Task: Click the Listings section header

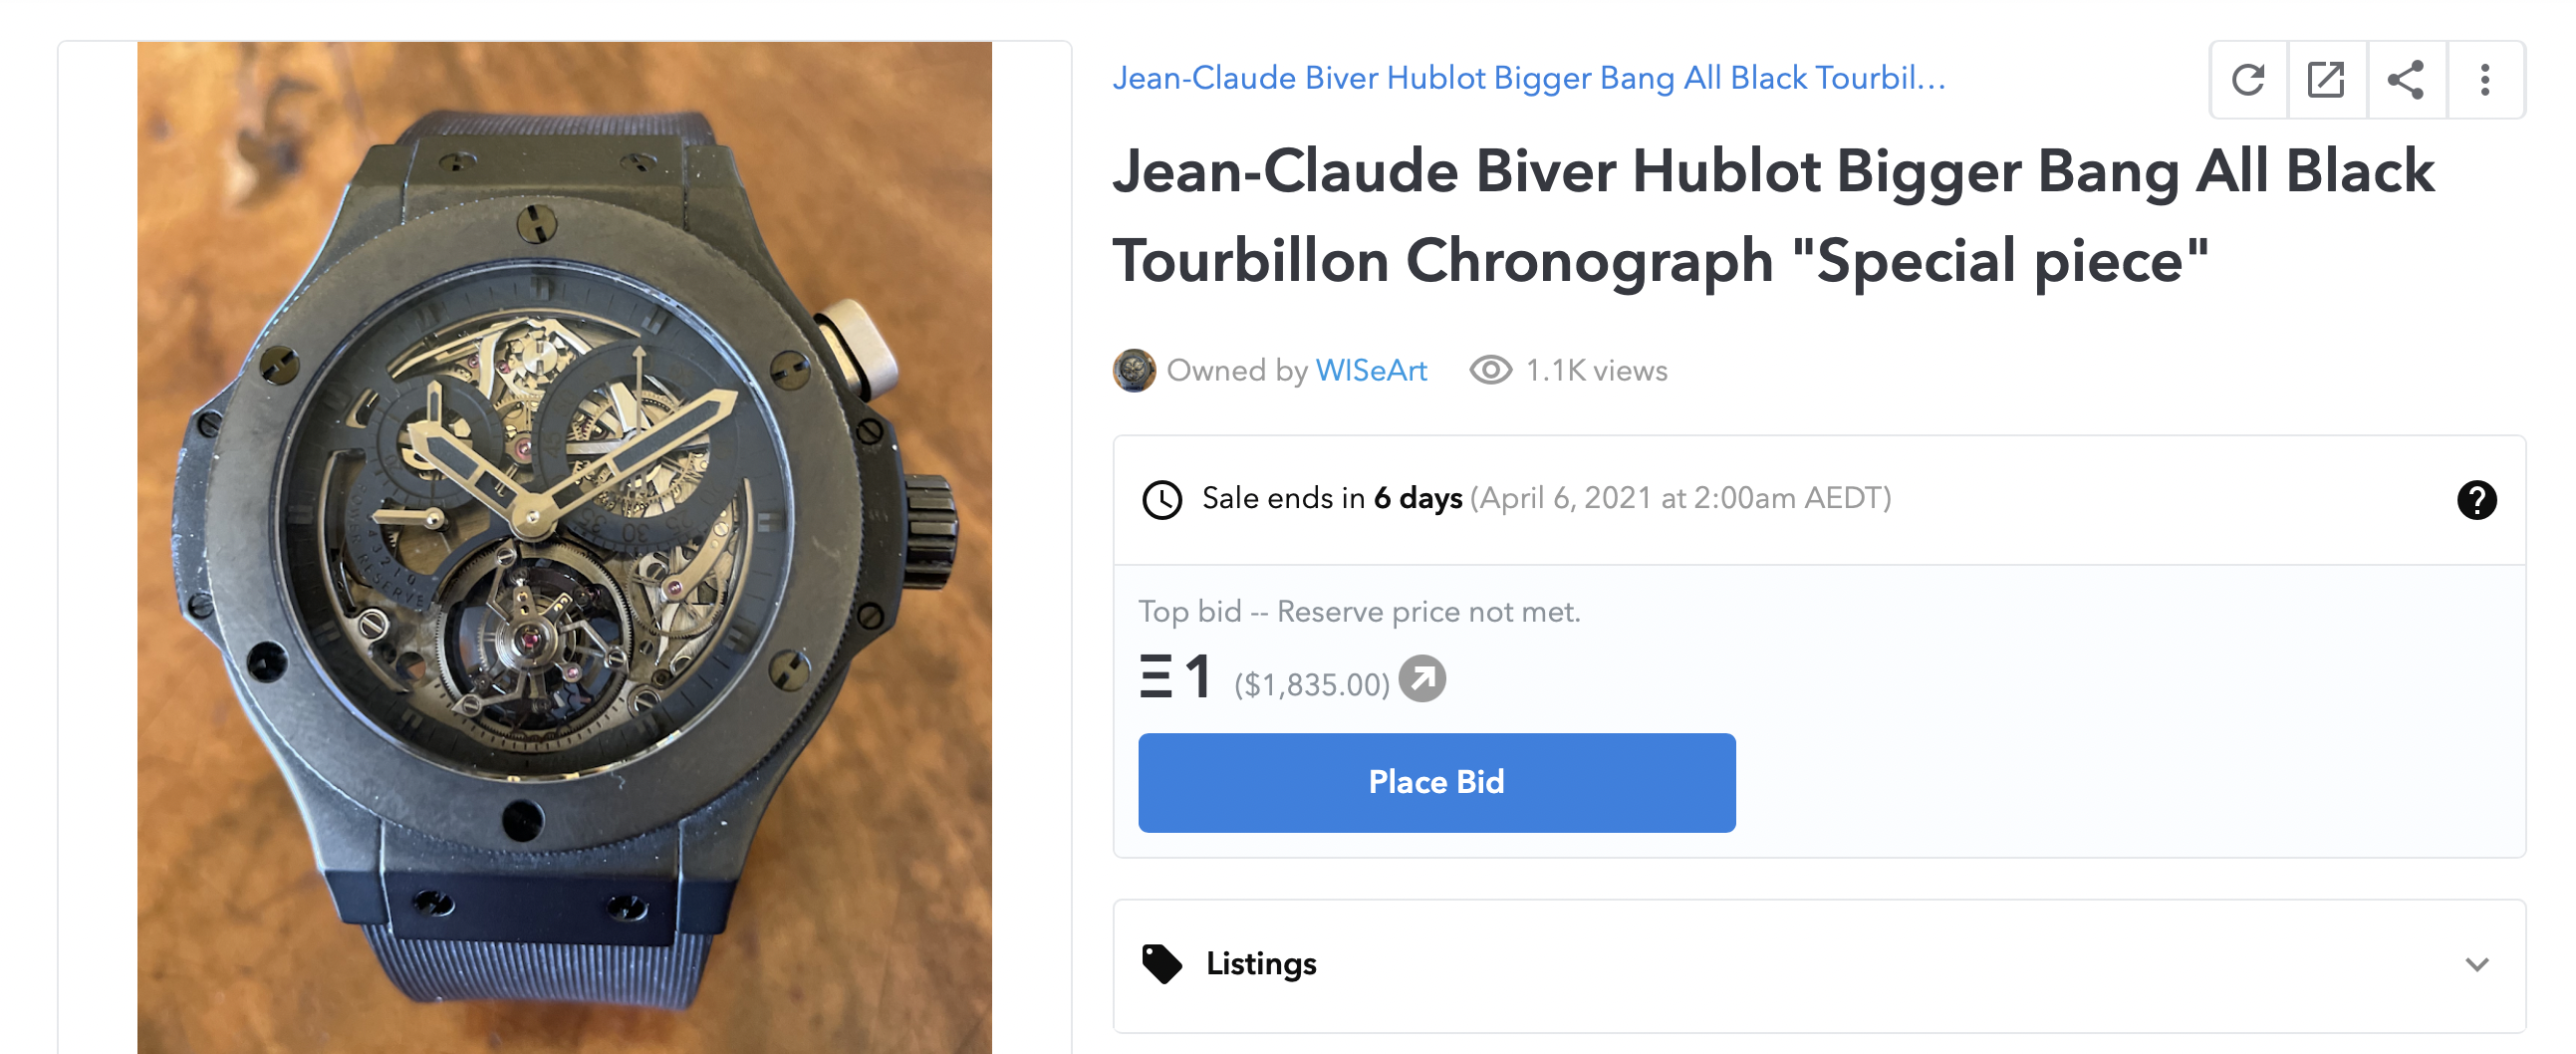Action: [1819, 965]
